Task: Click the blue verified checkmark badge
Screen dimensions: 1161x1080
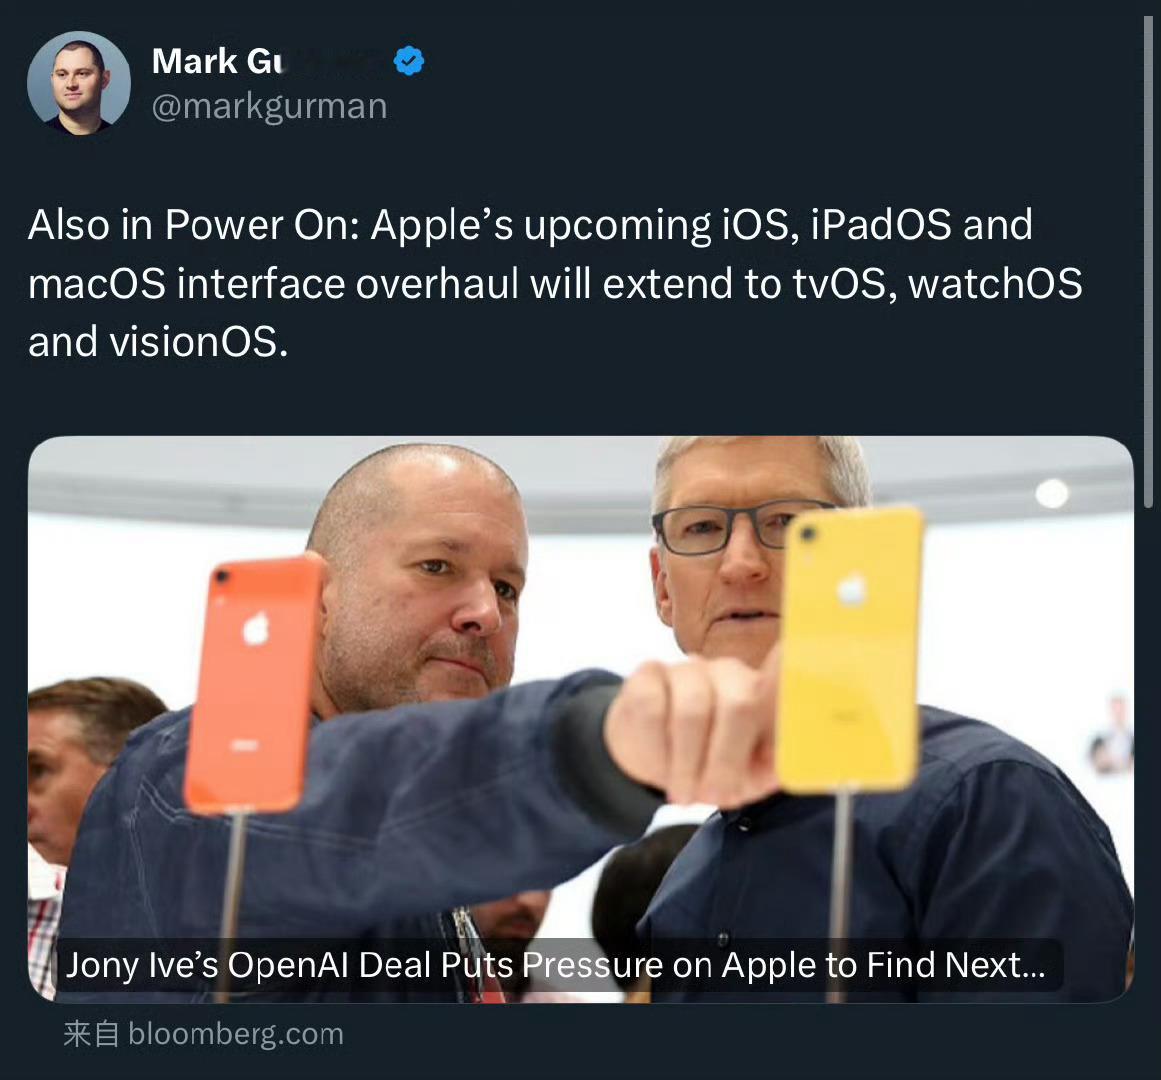Action: click(x=409, y=61)
